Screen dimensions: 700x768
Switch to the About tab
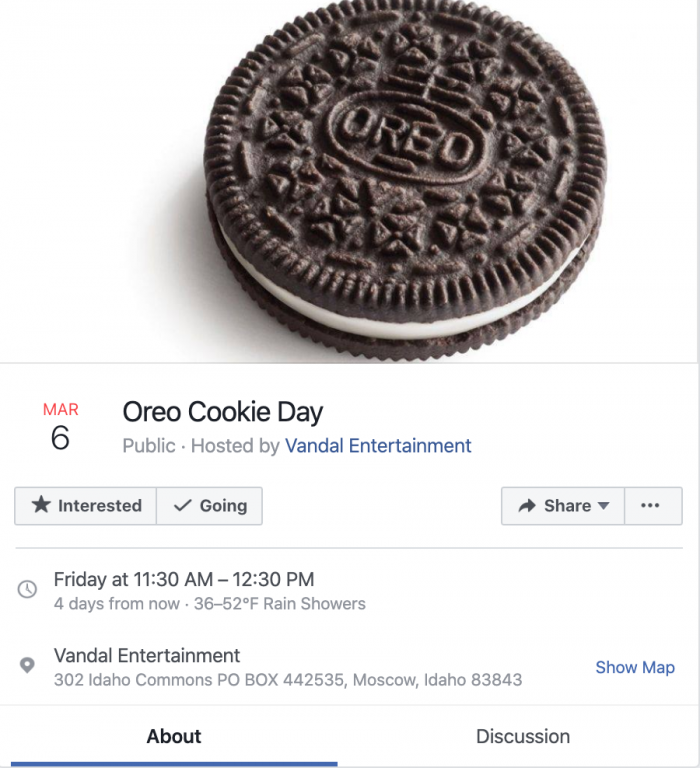pos(174,736)
